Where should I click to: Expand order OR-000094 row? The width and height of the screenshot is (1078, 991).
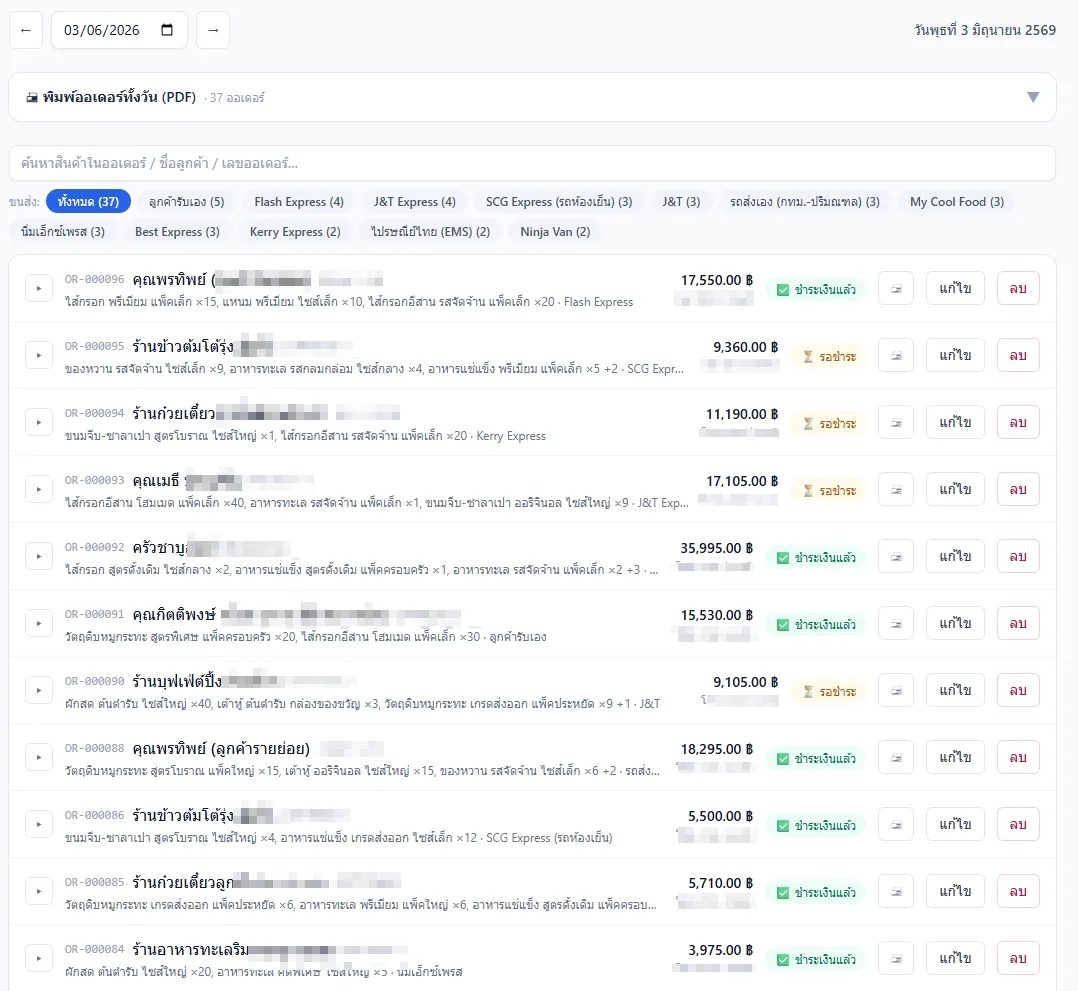click(x=39, y=422)
